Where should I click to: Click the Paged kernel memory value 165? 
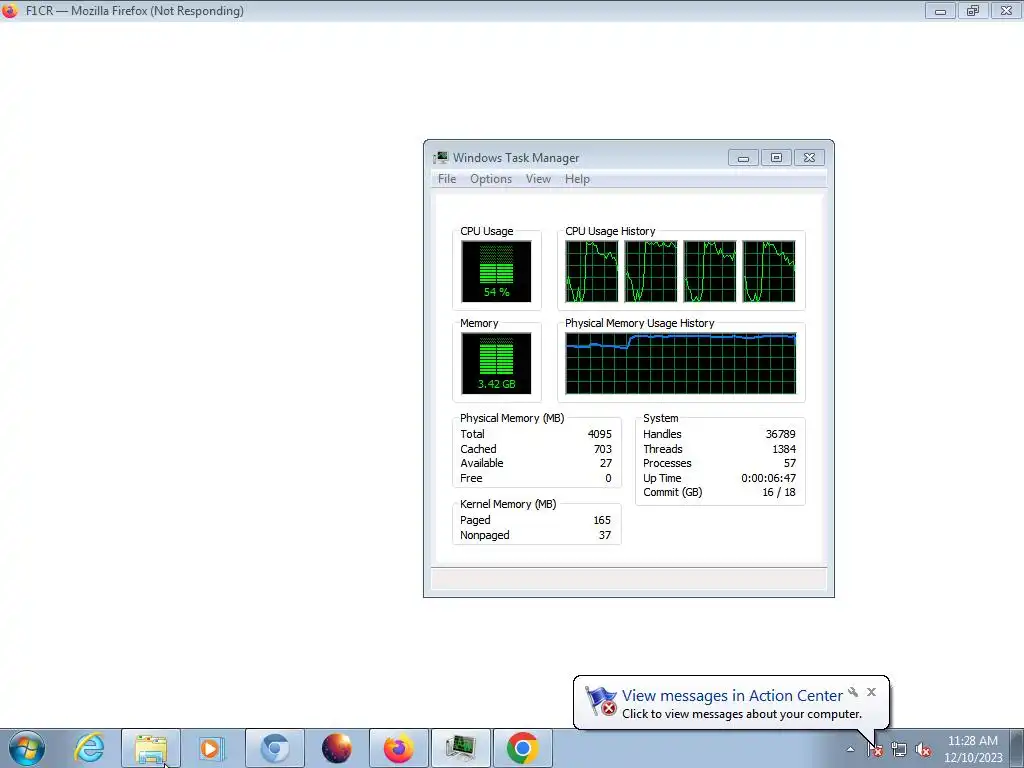pos(602,520)
